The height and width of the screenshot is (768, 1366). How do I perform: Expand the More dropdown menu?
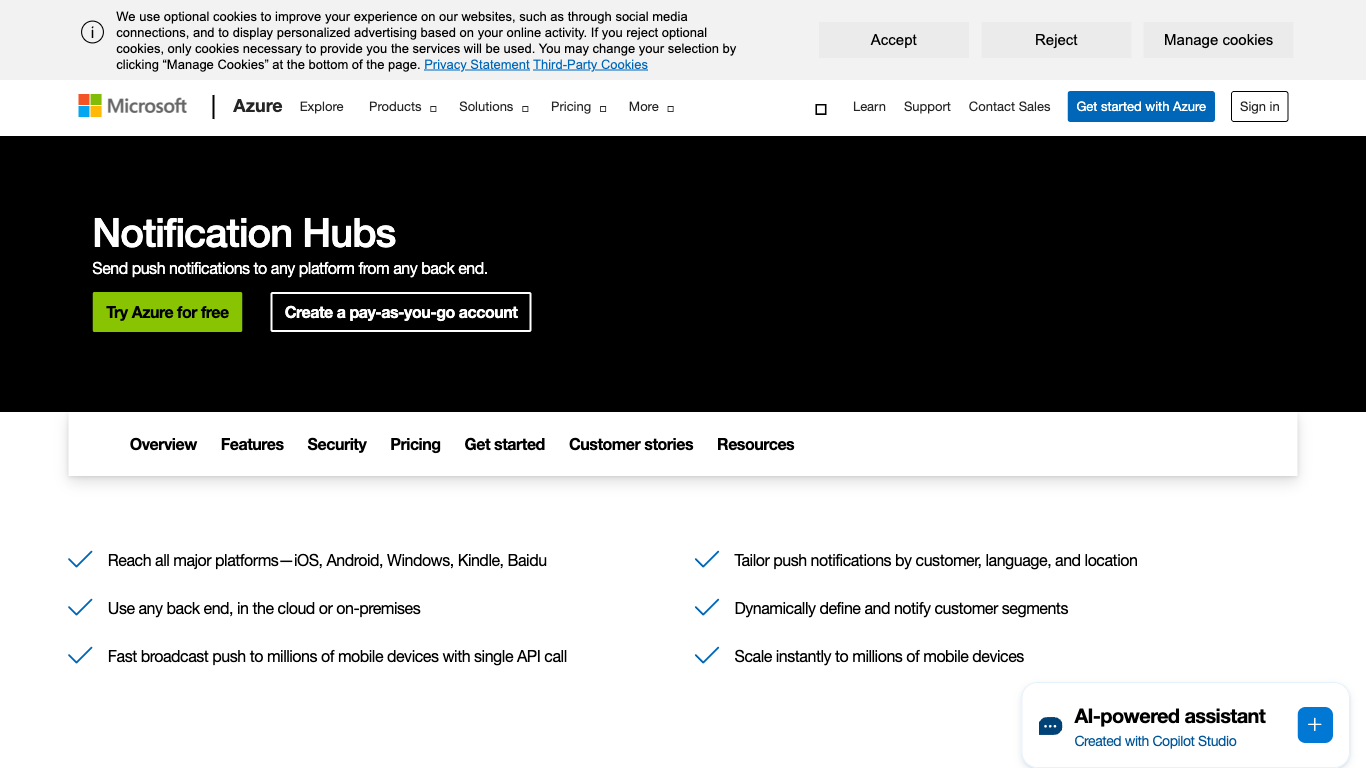[651, 107]
